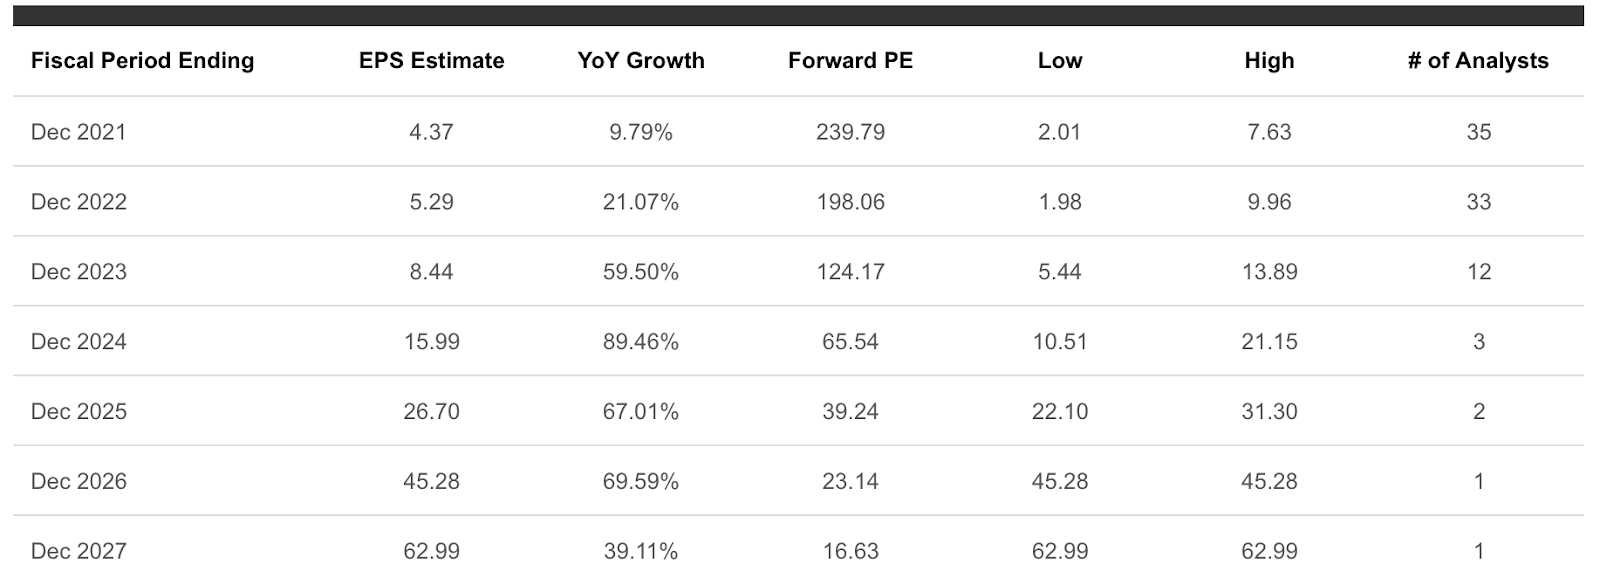
Task: Select the Forward PE column header
Action: pos(850,61)
